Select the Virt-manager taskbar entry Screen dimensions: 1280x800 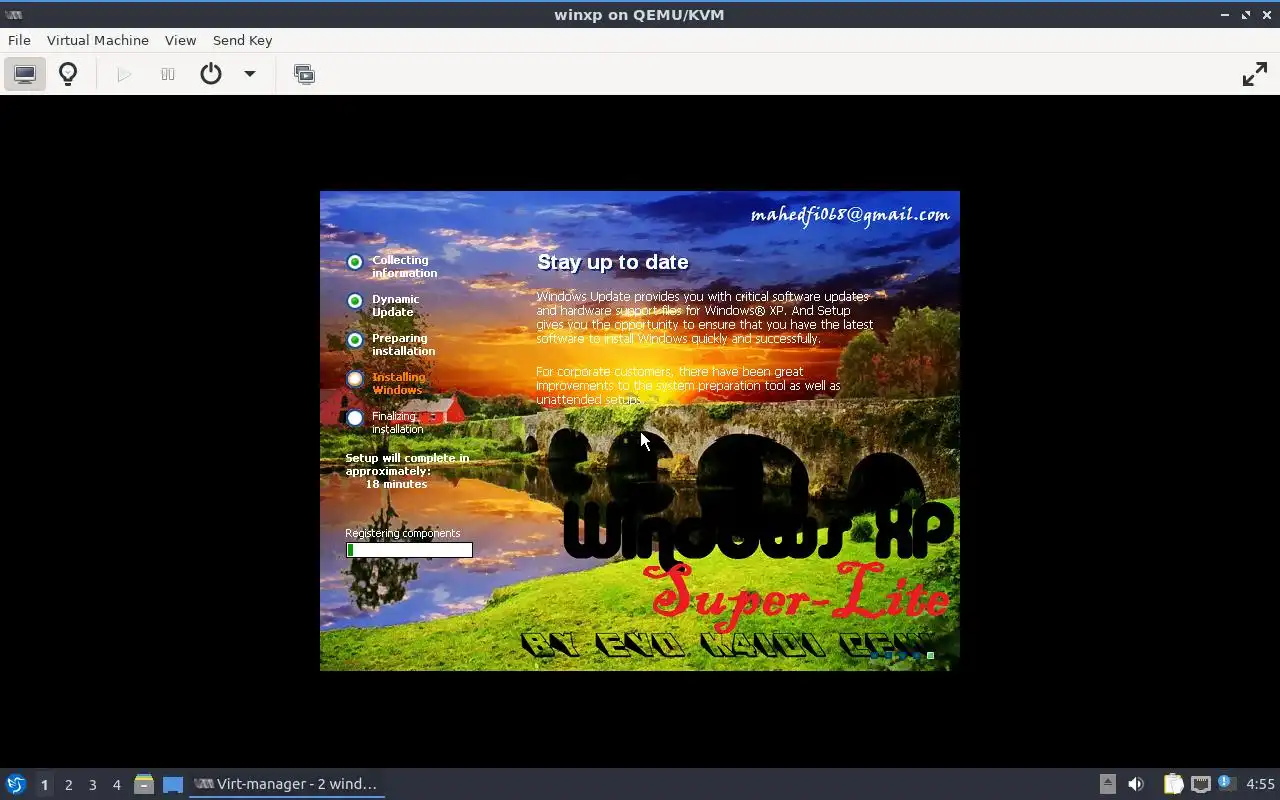(287, 784)
